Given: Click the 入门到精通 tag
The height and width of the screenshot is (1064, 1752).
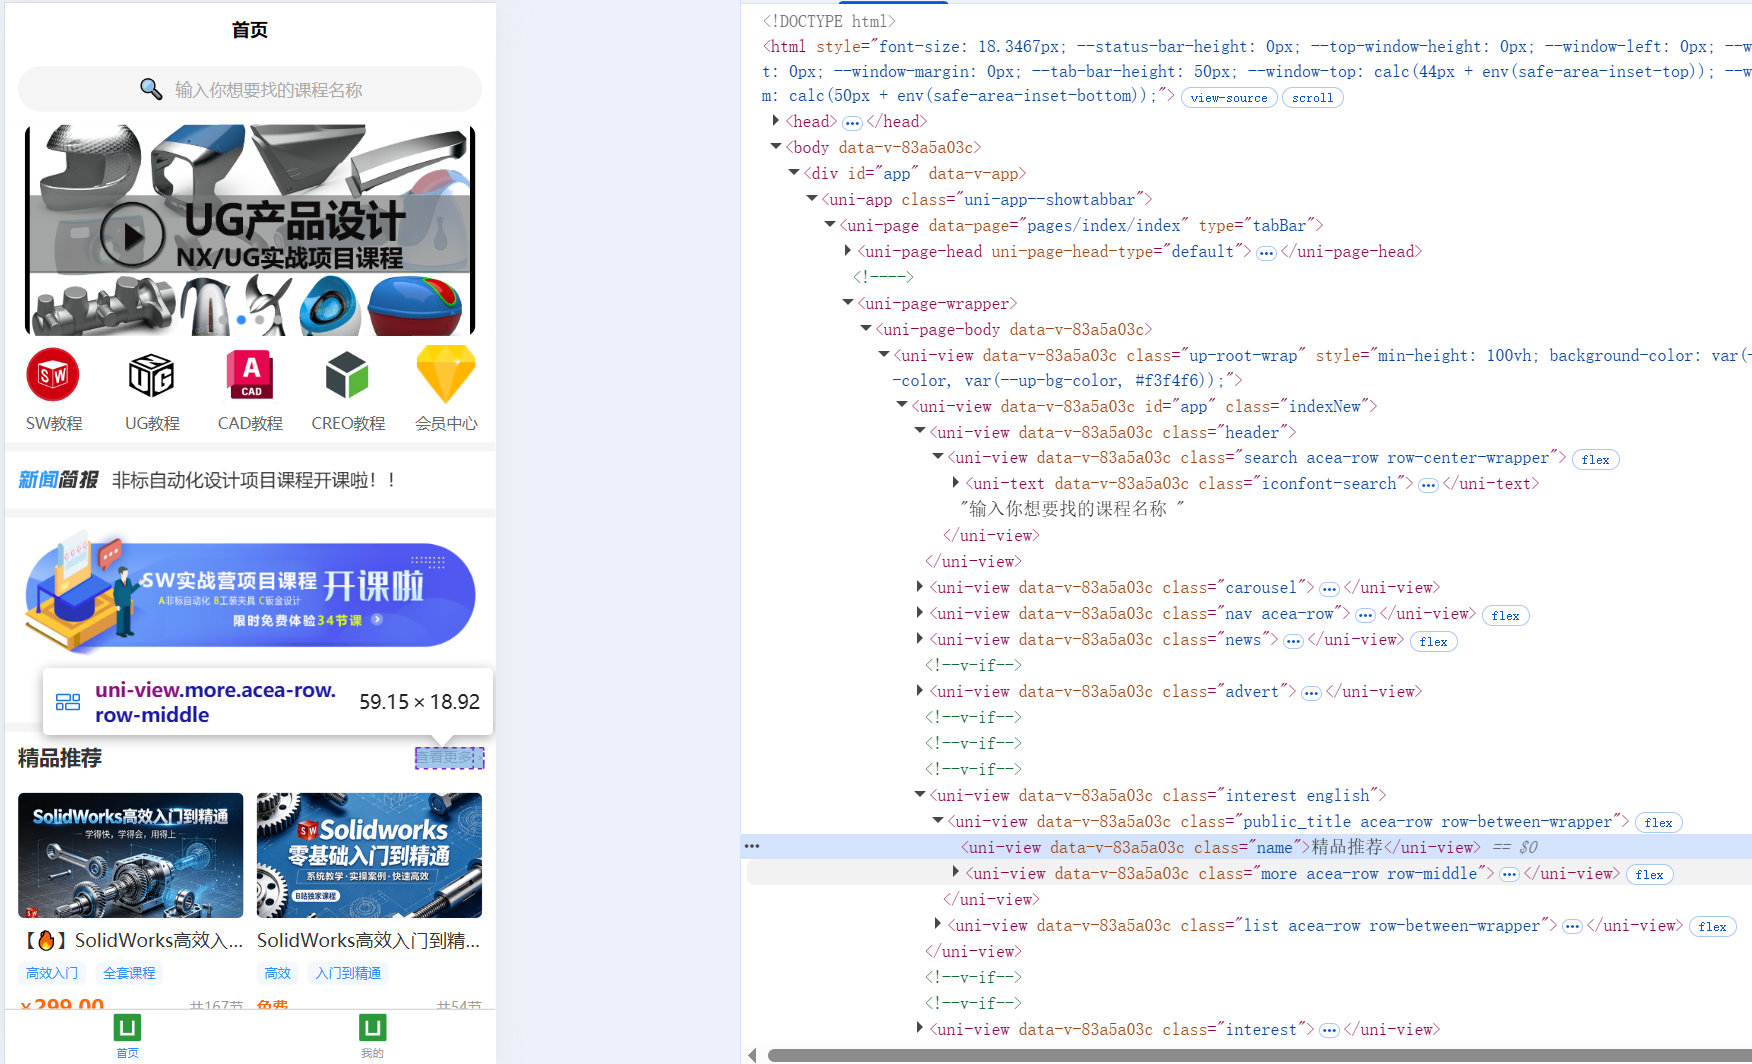Looking at the screenshot, I should [348, 973].
